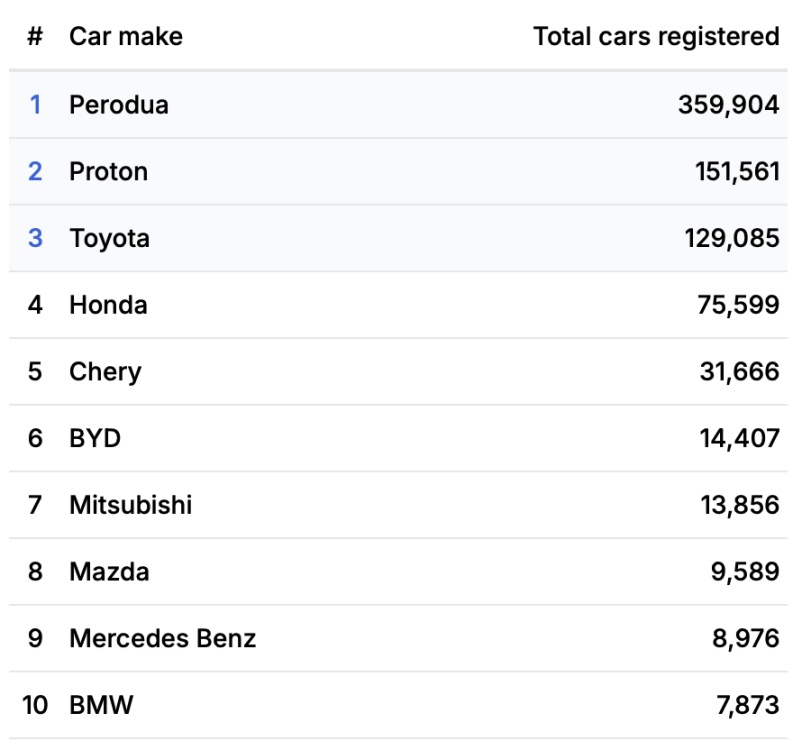Select the Perodua car make name
The width and height of the screenshot is (802, 750).
[x=118, y=105]
